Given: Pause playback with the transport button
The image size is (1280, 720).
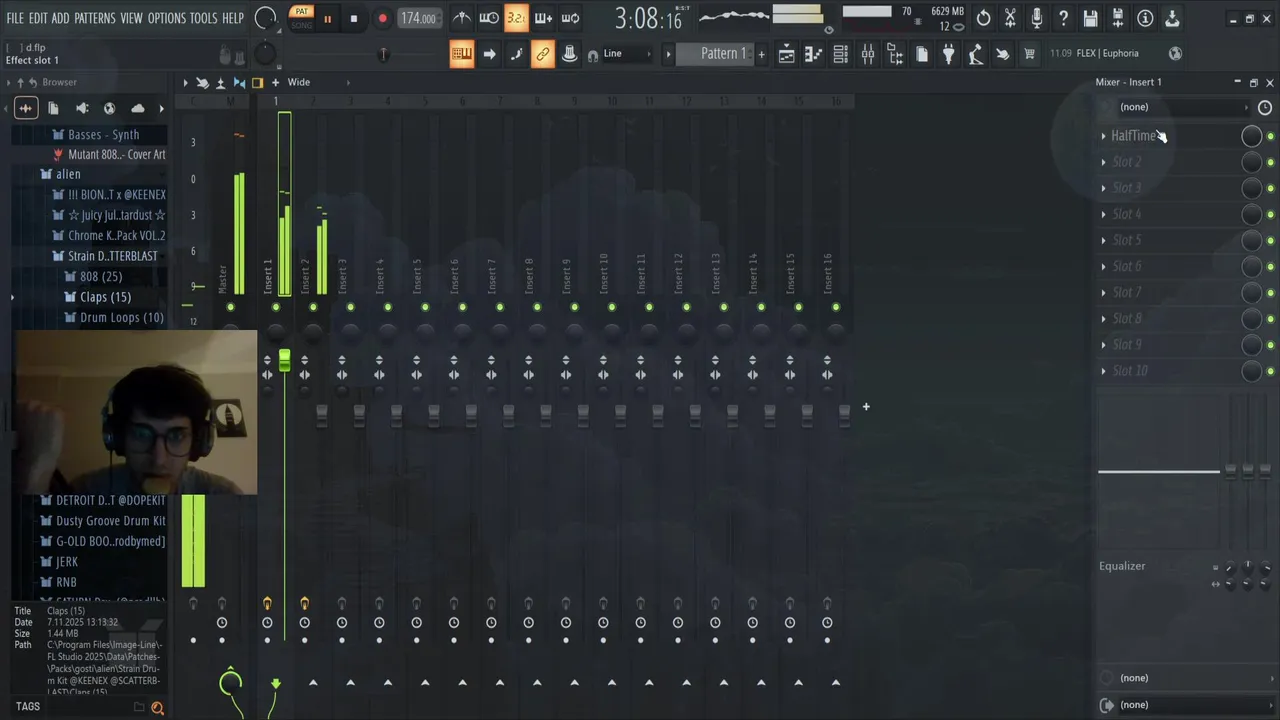Looking at the screenshot, I should [x=327, y=19].
